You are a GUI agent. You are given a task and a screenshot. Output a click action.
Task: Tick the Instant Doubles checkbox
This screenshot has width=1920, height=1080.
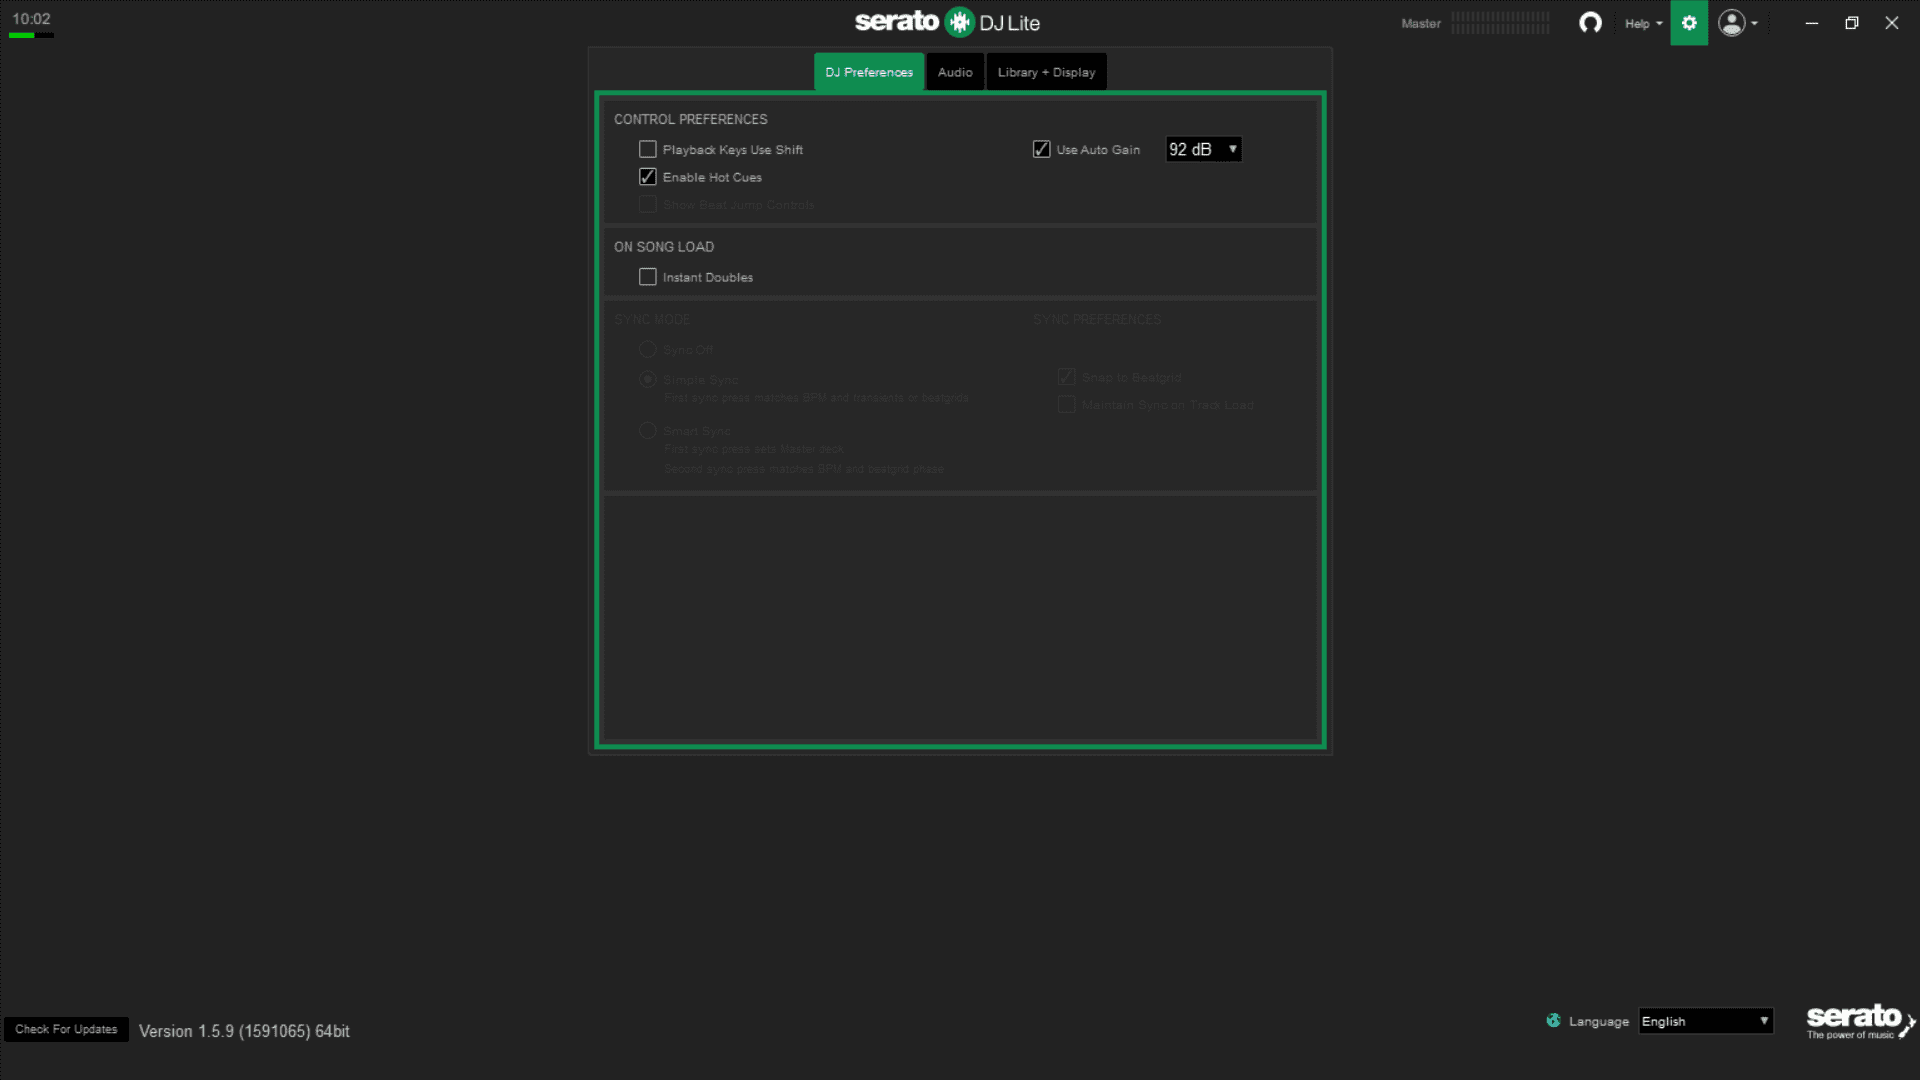(648, 277)
